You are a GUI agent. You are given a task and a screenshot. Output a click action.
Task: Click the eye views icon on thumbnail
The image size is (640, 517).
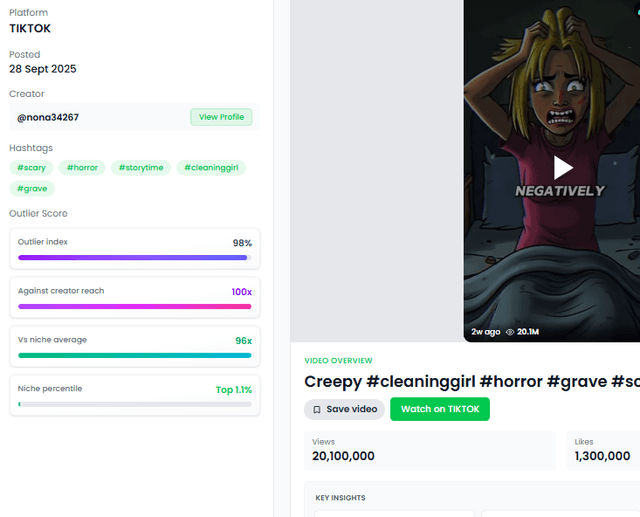point(510,332)
